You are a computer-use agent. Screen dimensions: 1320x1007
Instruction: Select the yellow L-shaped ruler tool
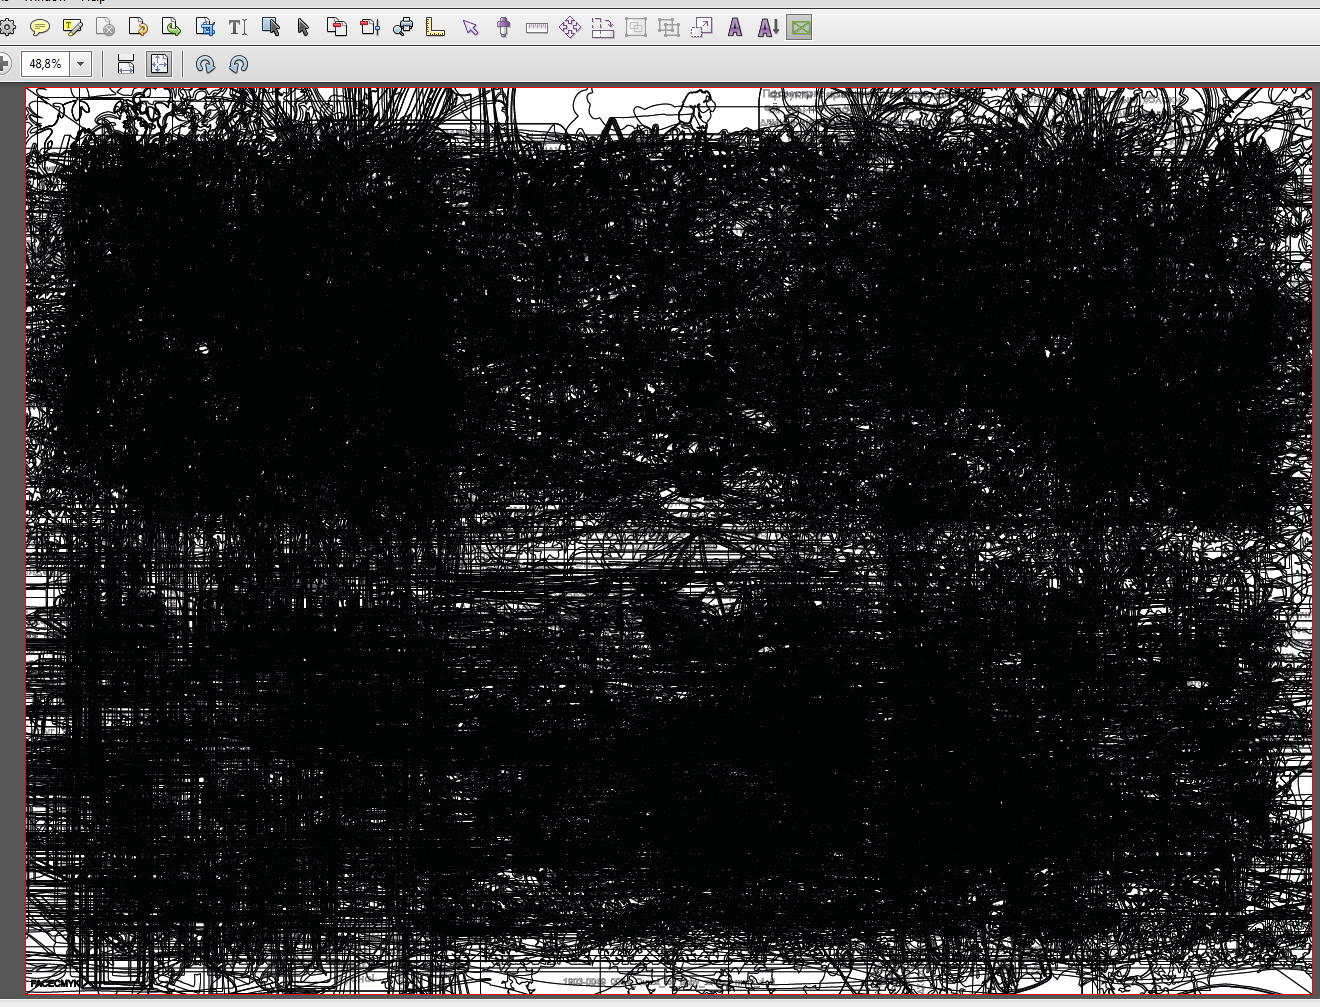[436, 28]
